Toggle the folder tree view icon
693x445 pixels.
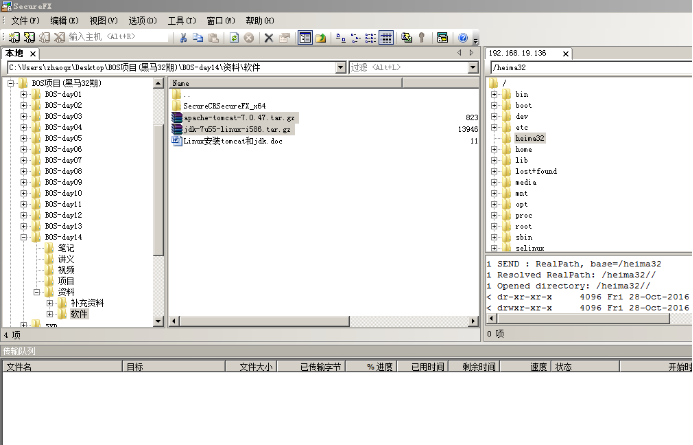pyautogui.click(x=305, y=38)
